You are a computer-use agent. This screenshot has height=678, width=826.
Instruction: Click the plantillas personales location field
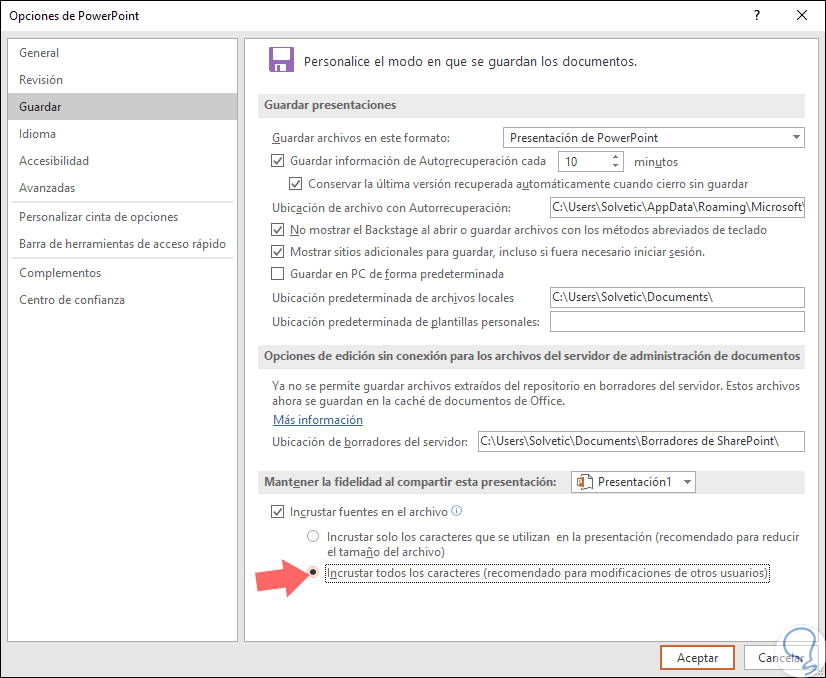(x=677, y=321)
